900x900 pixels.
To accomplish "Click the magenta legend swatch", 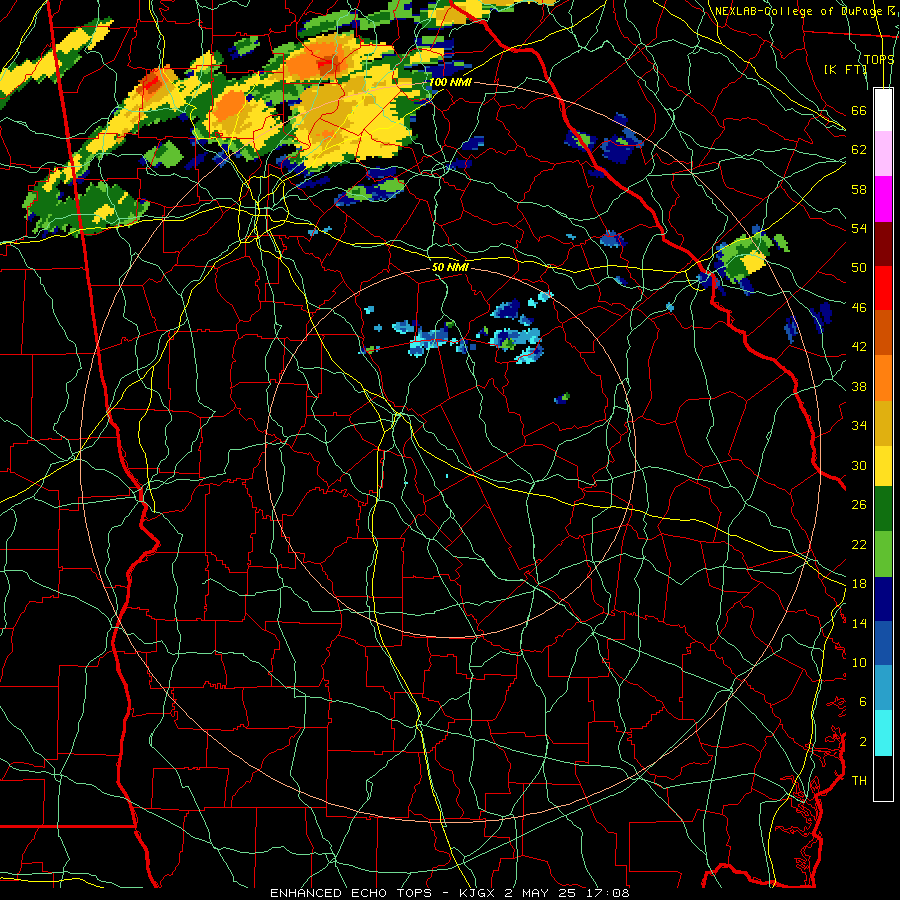I will (x=883, y=199).
